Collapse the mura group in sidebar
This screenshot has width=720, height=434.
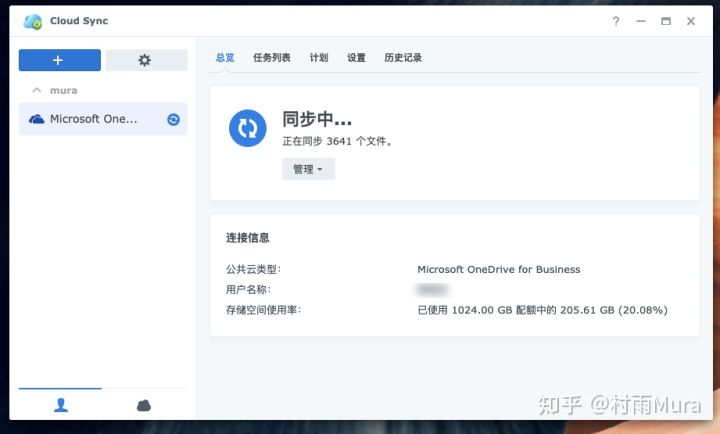(x=37, y=90)
